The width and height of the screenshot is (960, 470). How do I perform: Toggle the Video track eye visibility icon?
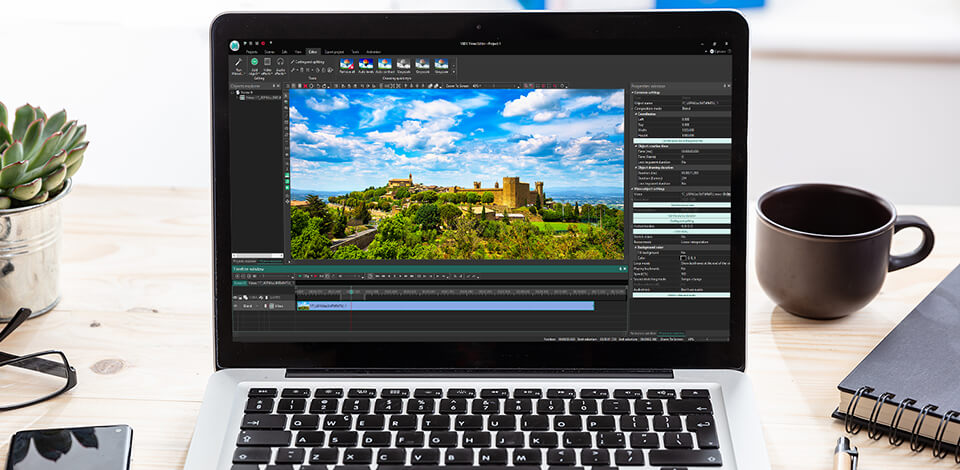point(234,305)
